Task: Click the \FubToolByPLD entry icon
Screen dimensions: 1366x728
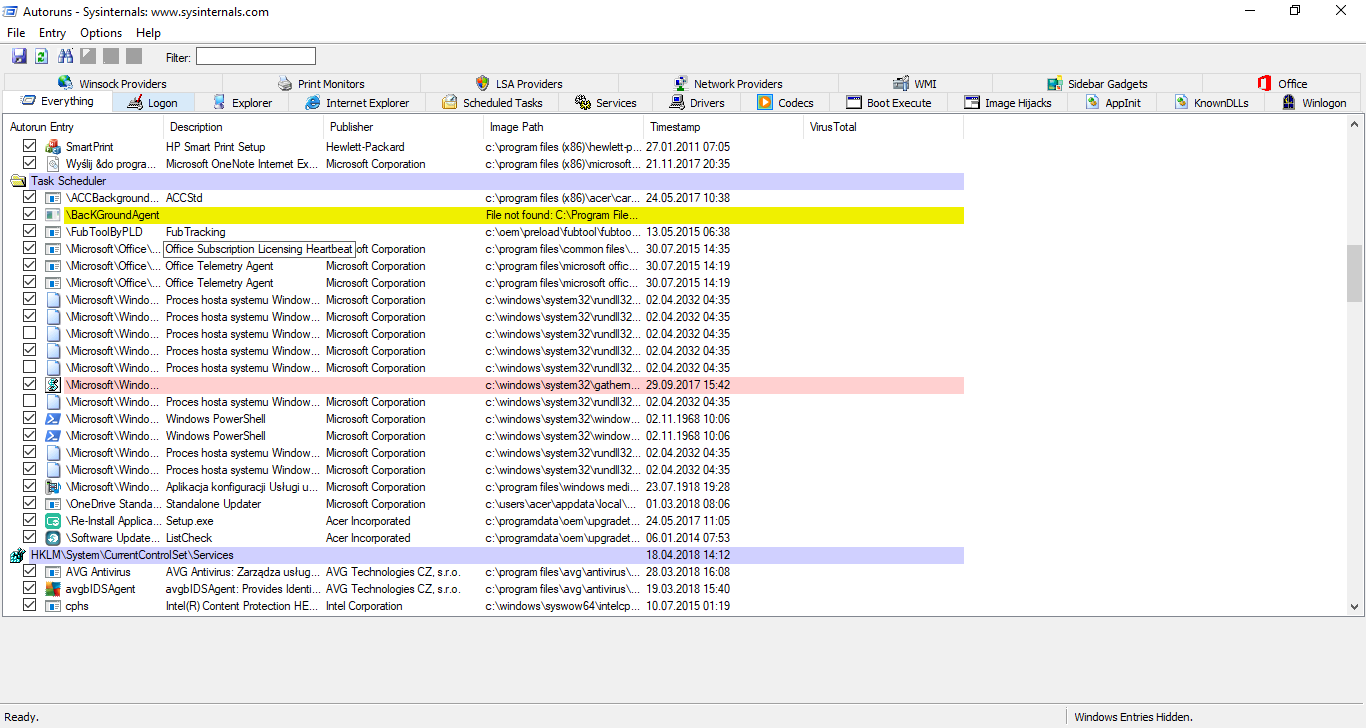Action: pyautogui.click(x=54, y=232)
